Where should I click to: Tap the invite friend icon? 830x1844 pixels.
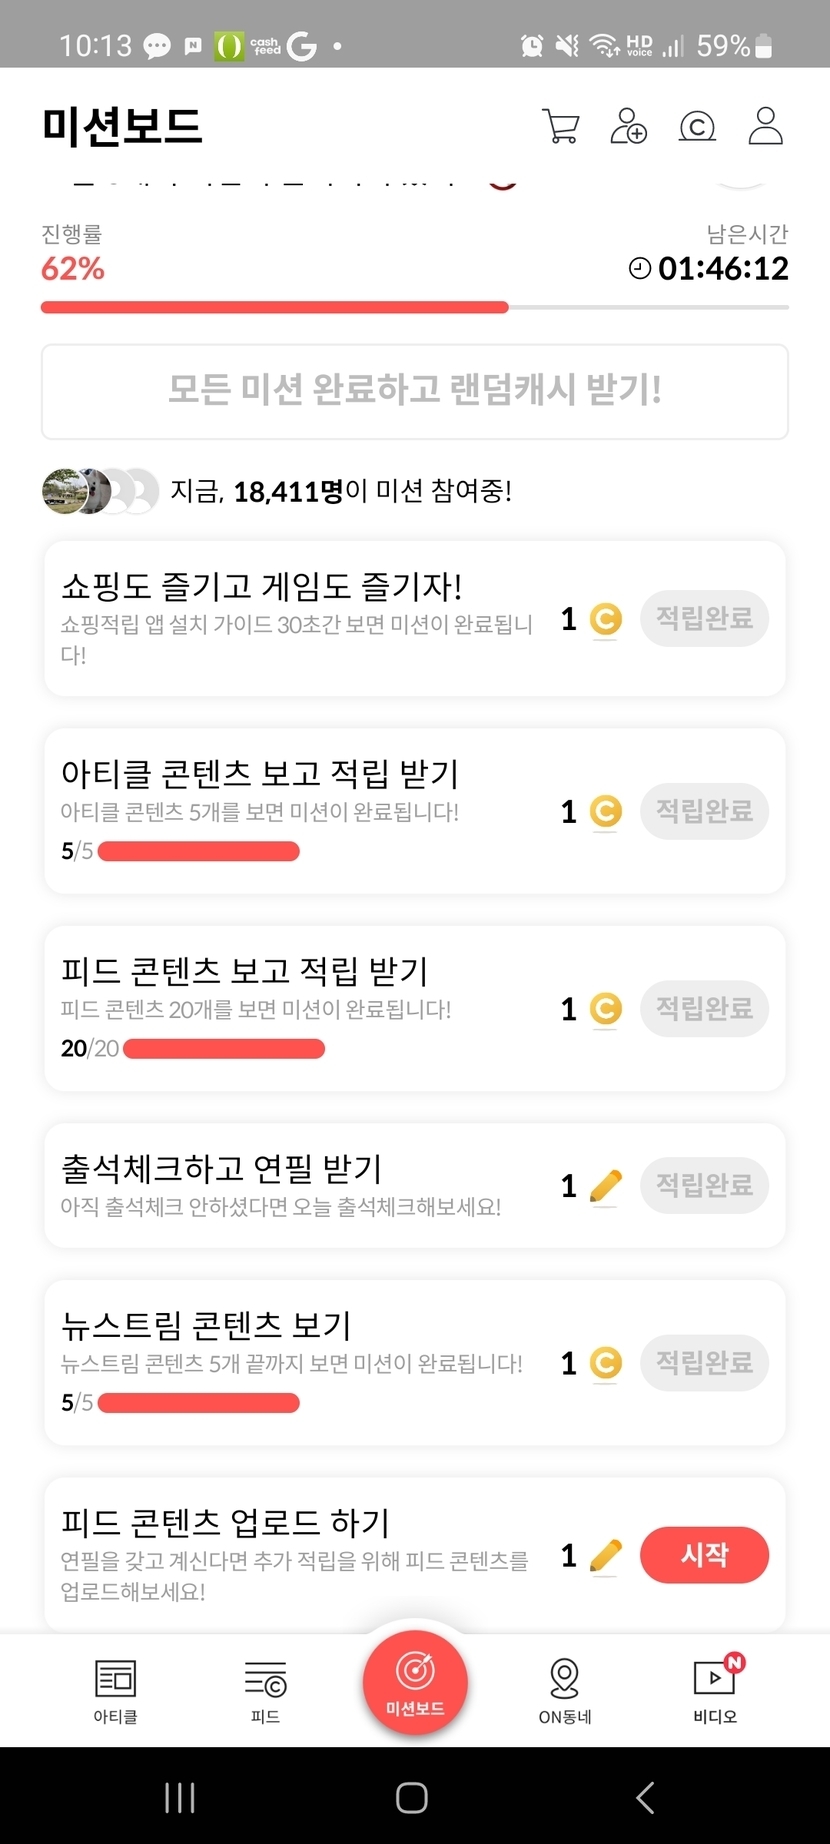[x=628, y=127]
